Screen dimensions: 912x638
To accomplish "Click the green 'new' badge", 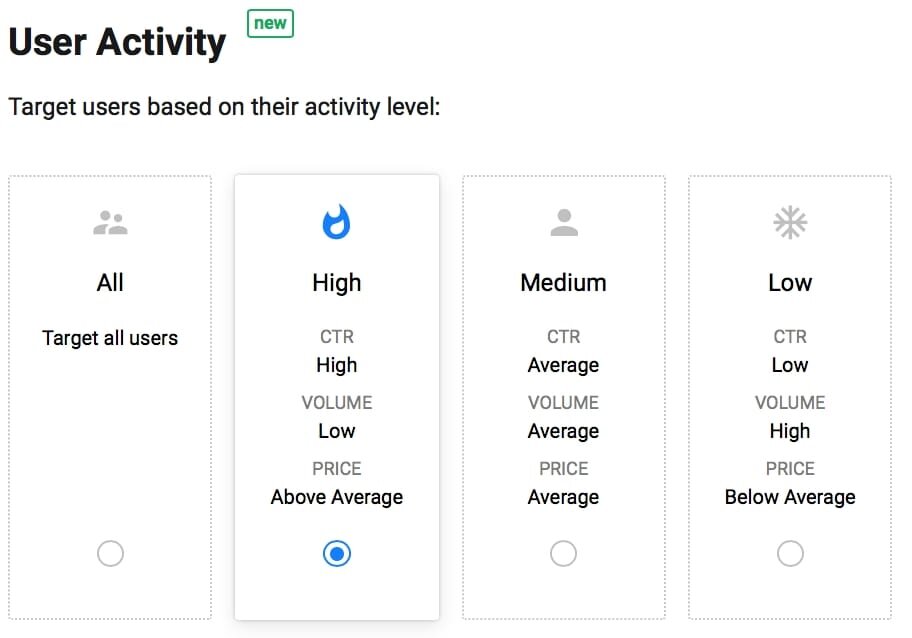I will click(270, 24).
